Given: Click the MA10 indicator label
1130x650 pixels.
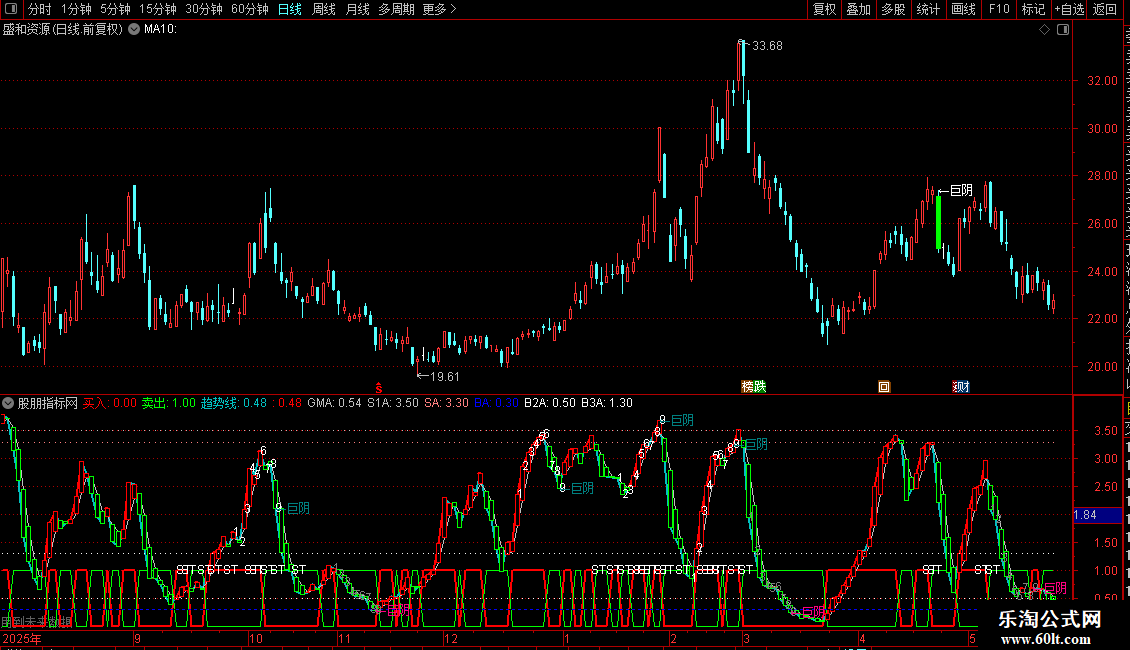Looking at the screenshot, I should pyautogui.click(x=160, y=29).
